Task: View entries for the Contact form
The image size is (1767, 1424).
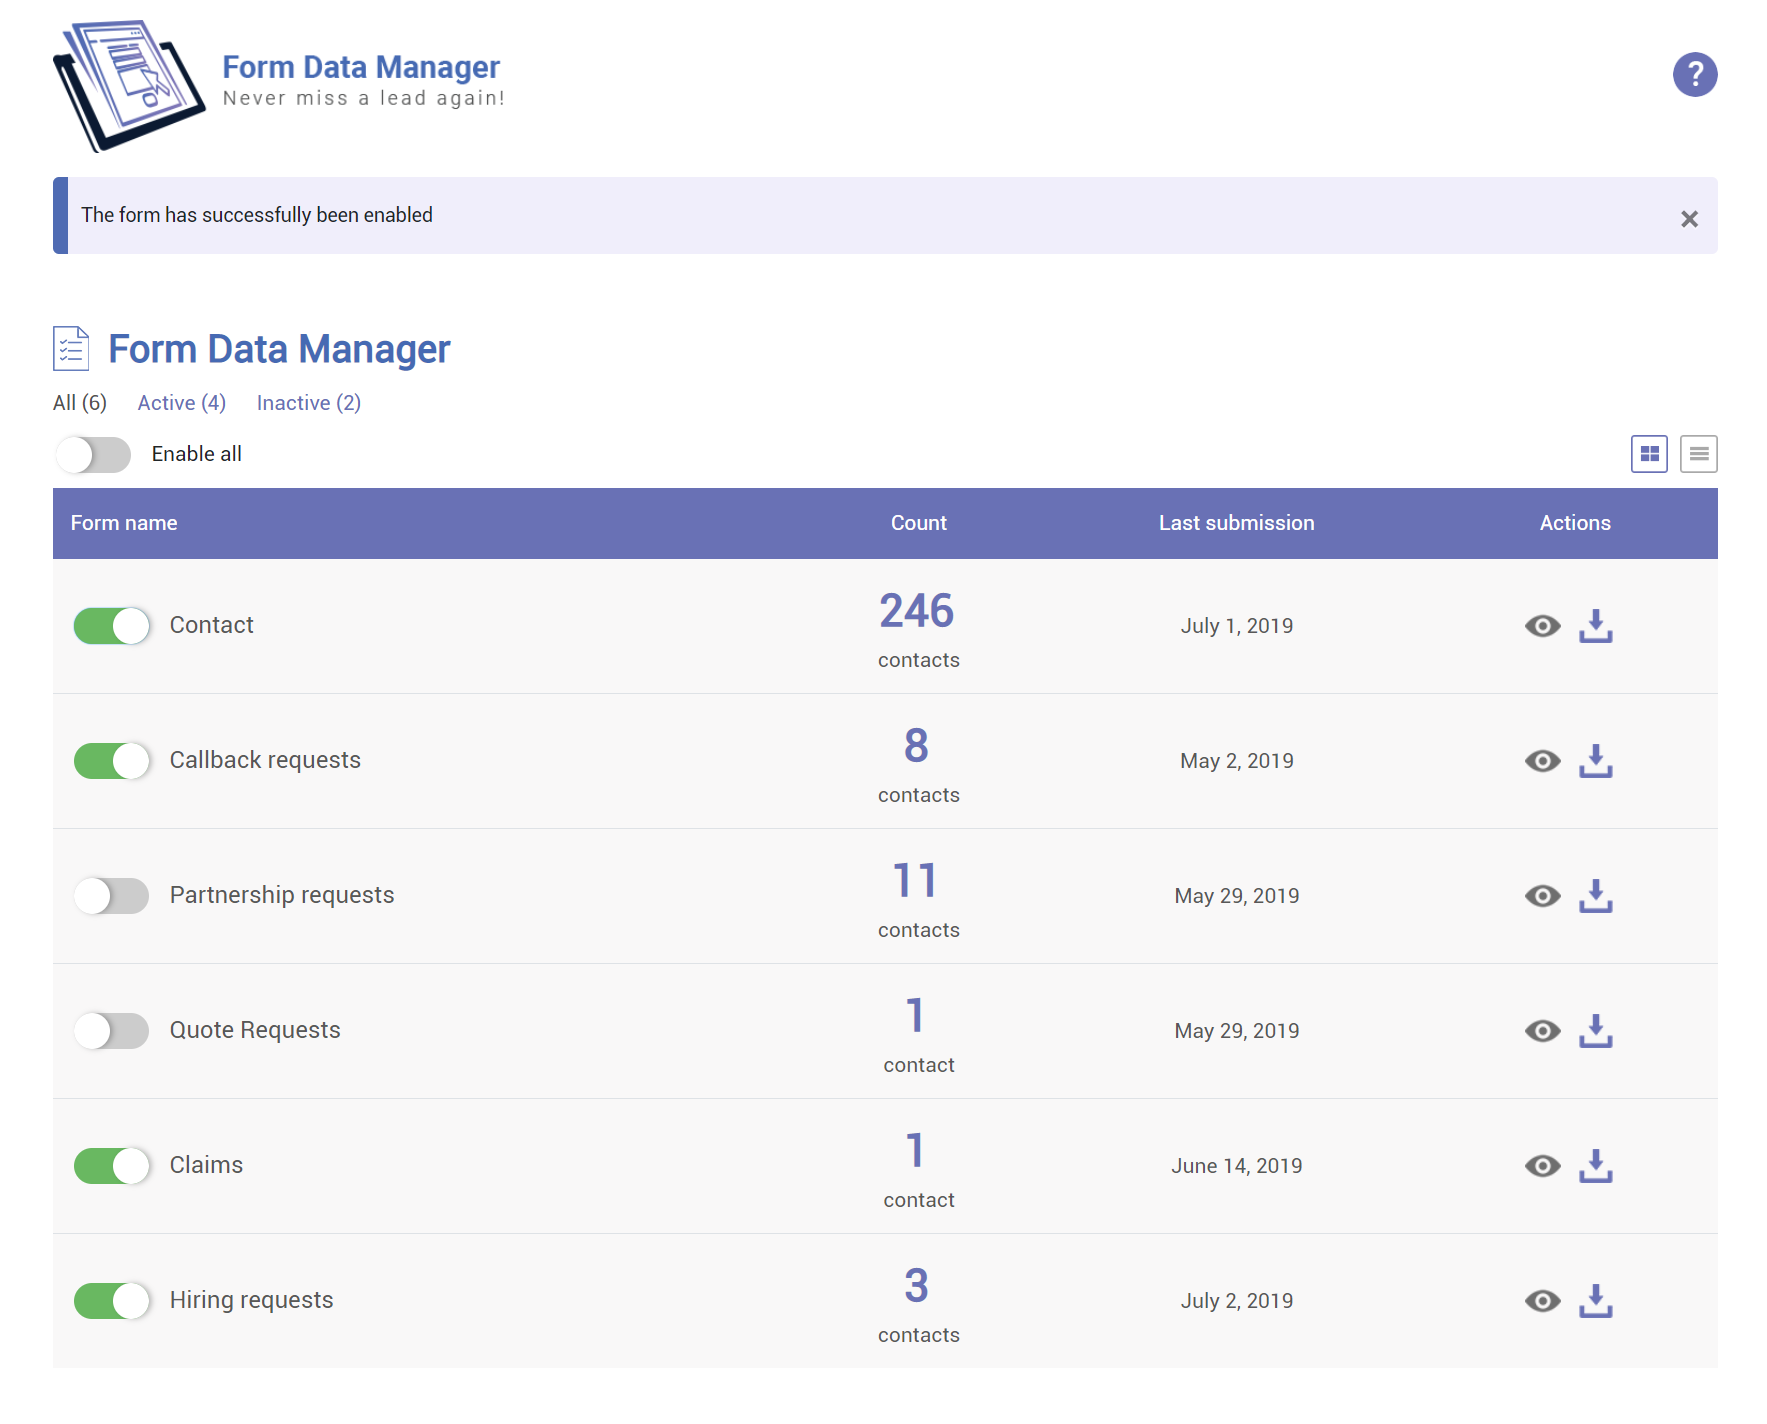Action: (1542, 626)
